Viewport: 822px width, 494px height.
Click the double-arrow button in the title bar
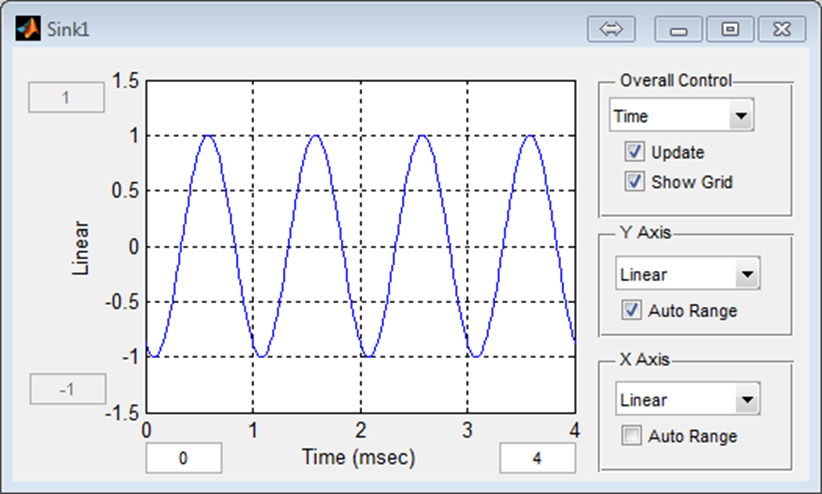coord(610,29)
